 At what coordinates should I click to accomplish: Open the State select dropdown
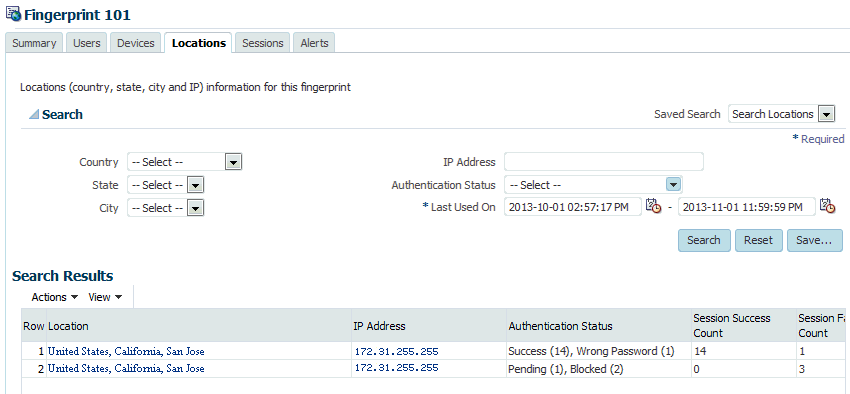195,185
